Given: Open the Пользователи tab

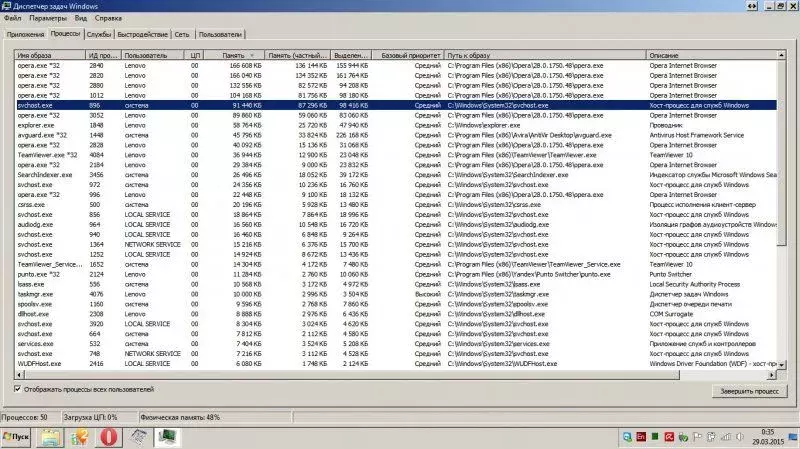Looking at the screenshot, I should 220,34.
